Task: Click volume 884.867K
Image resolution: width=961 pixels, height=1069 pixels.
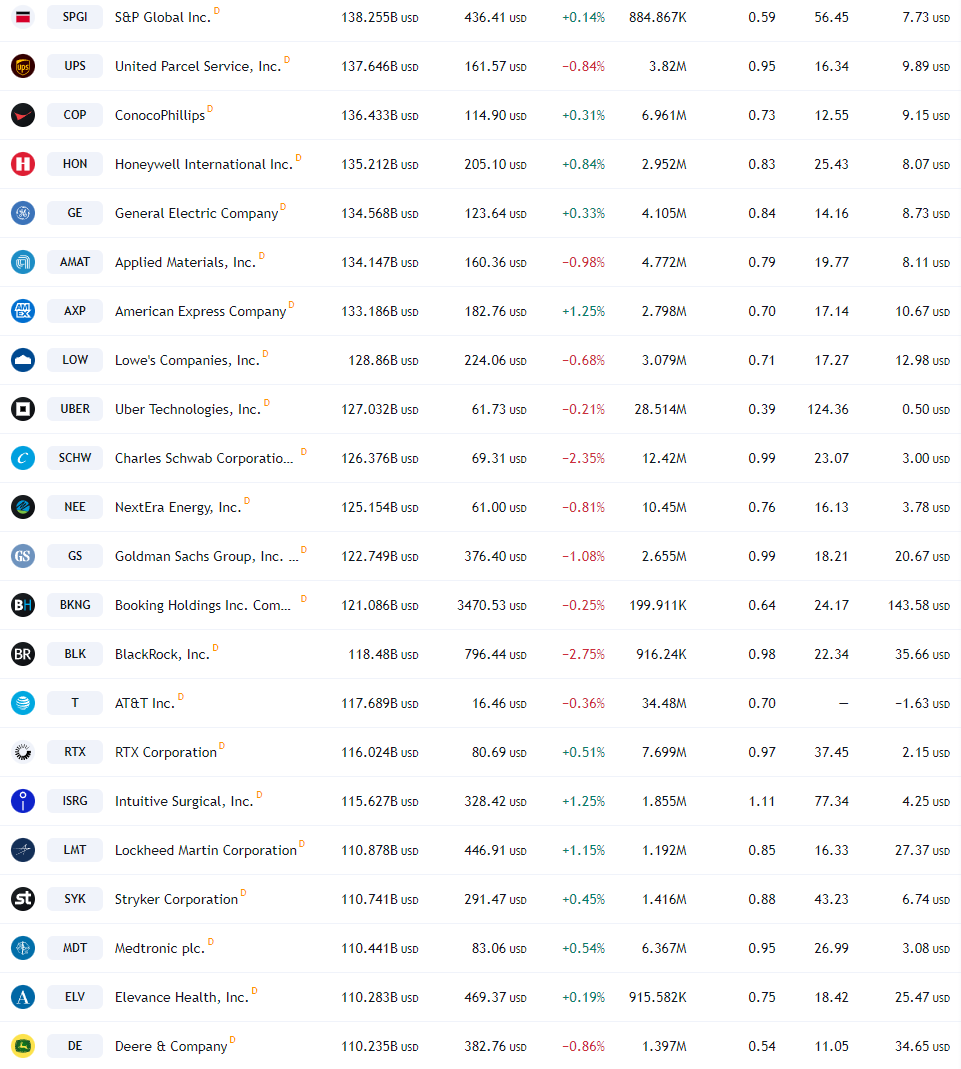Action: (x=658, y=18)
